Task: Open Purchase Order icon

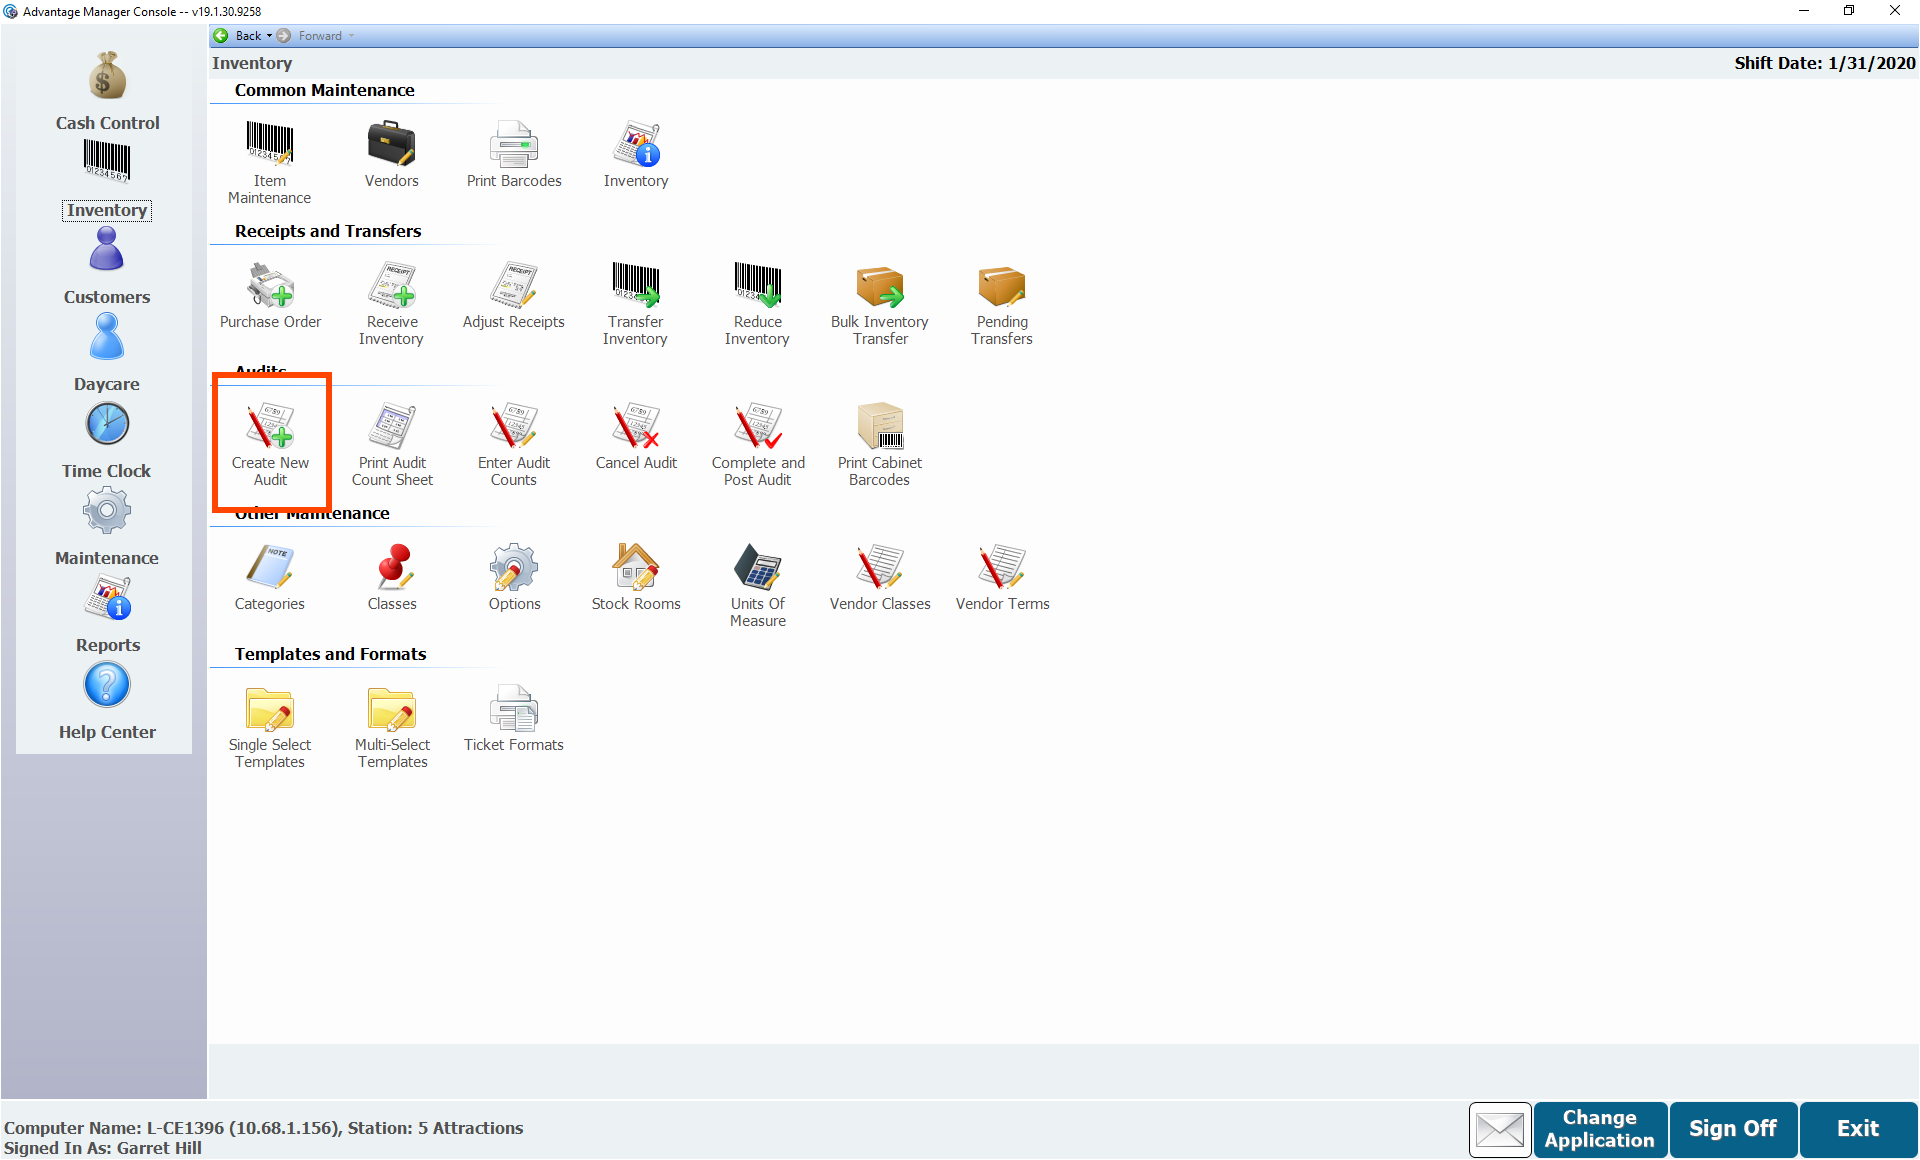Action: coord(270,286)
